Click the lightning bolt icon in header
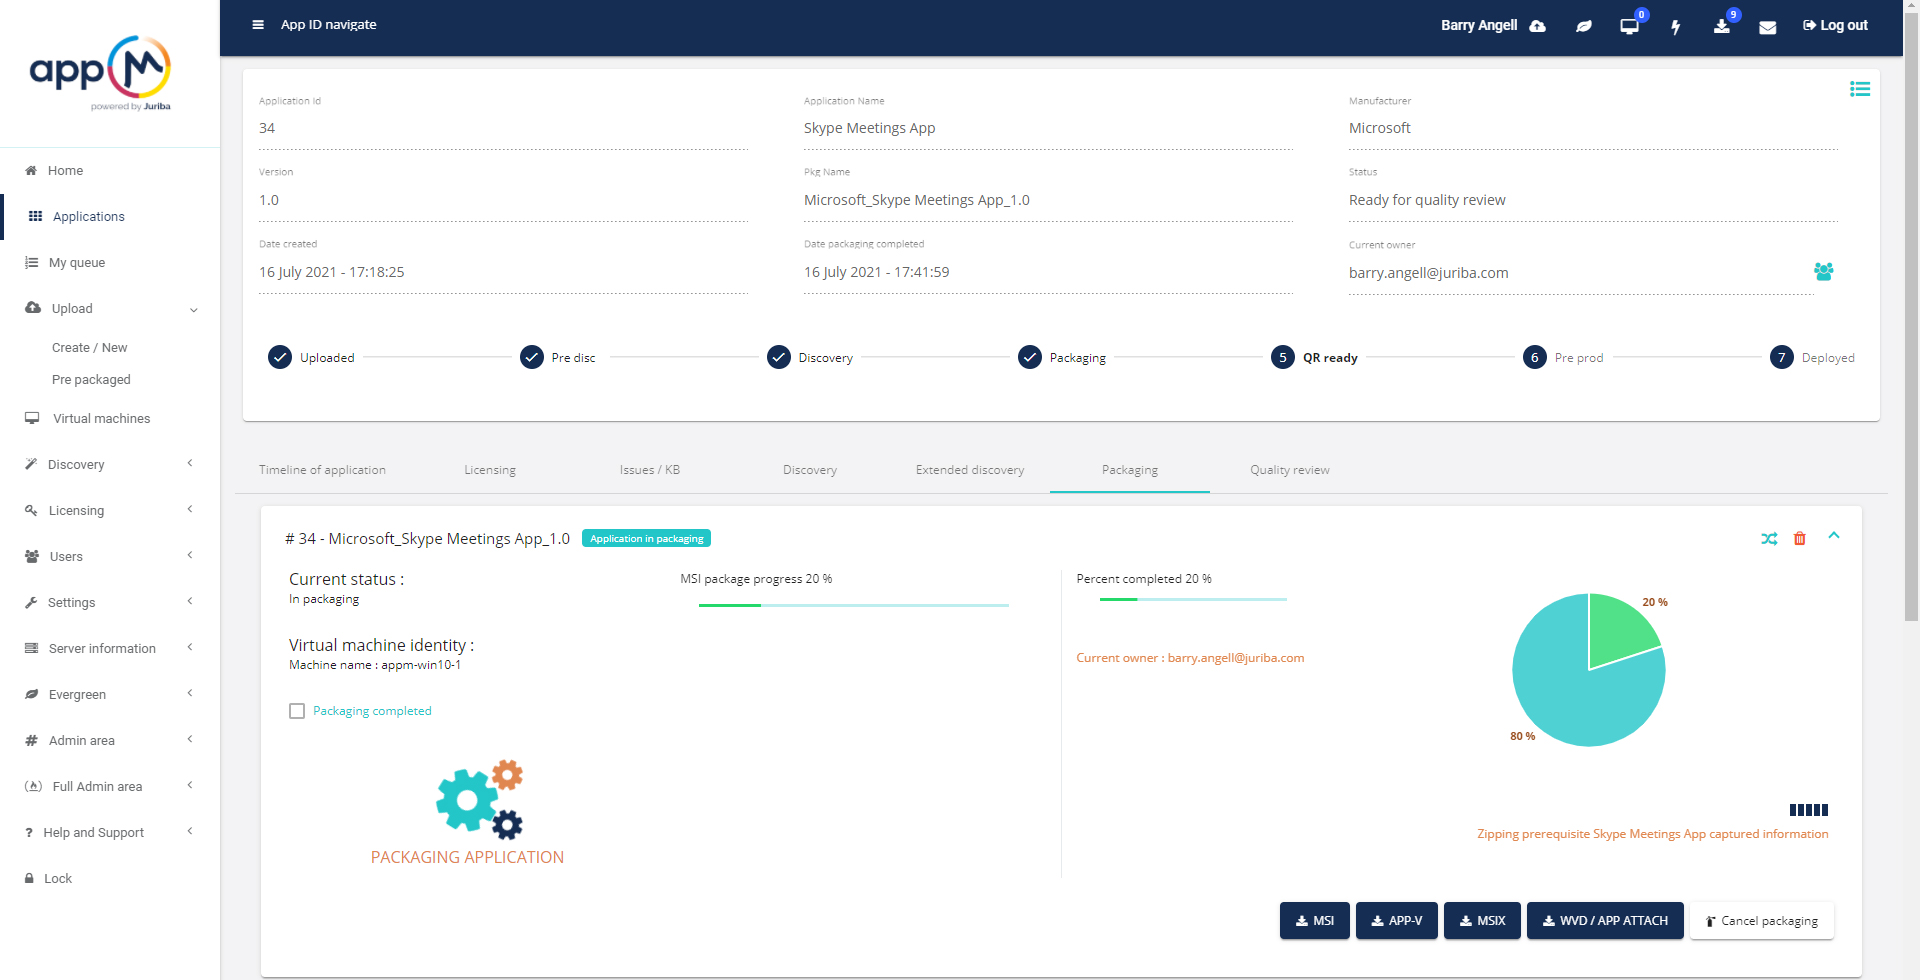1920x980 pixels. tap(1675, 27)
